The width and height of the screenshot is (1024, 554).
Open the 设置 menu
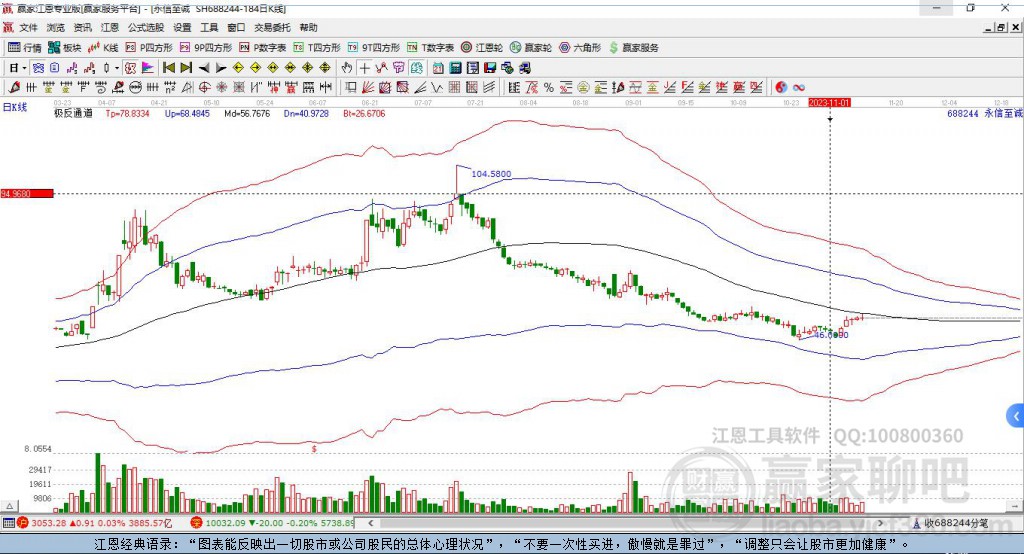tap(182, 27)
